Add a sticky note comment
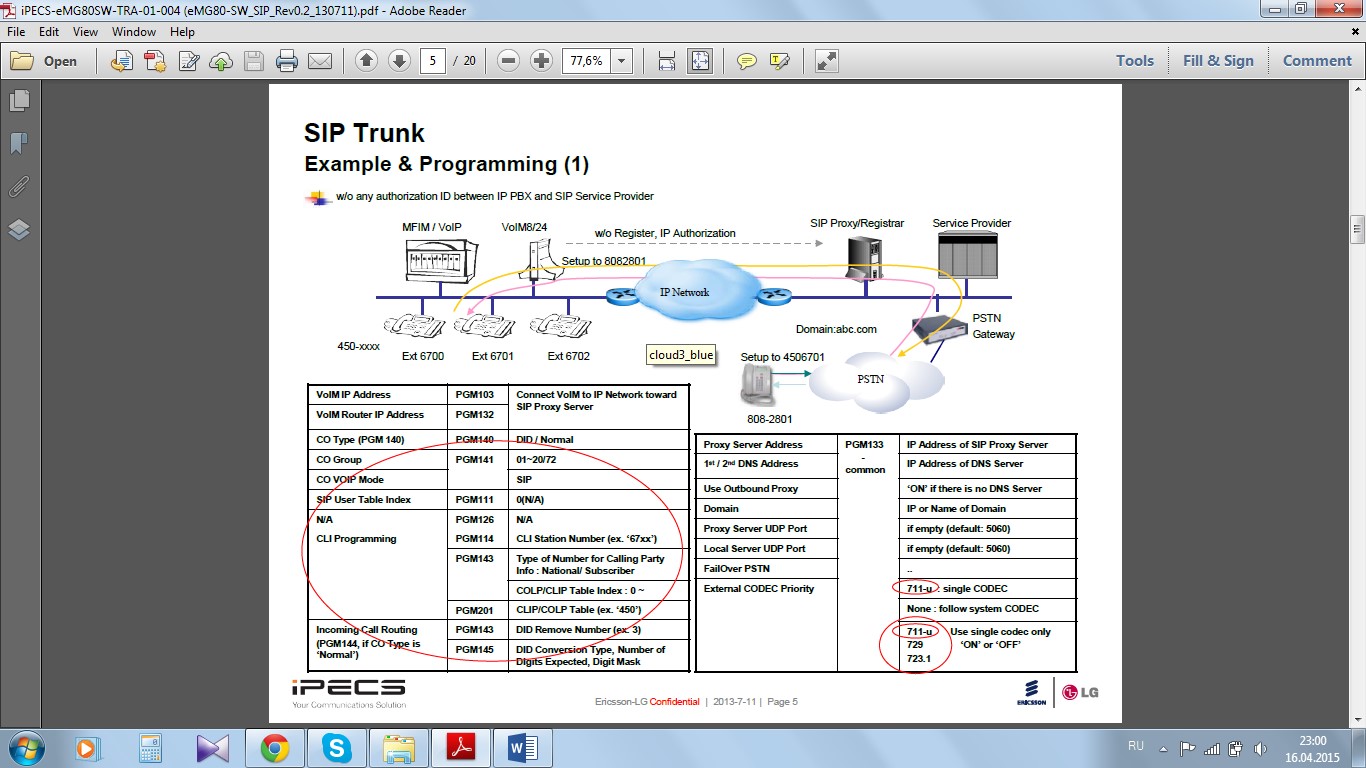The image size is (1366, 768). click(747, 61)
